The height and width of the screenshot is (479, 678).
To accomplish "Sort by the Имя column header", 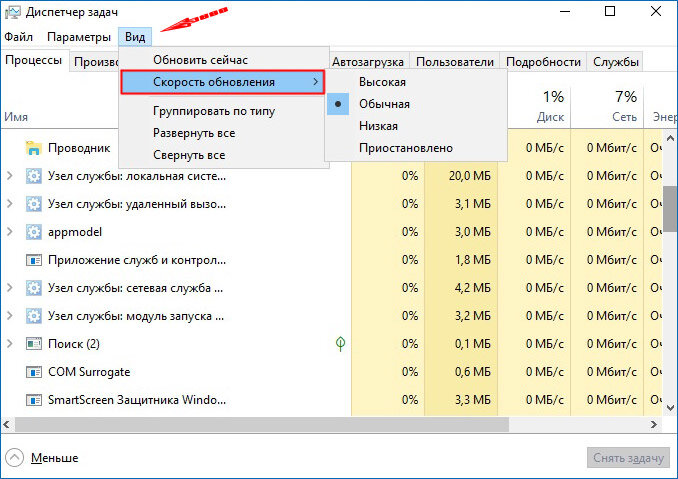I will [16, 117].
